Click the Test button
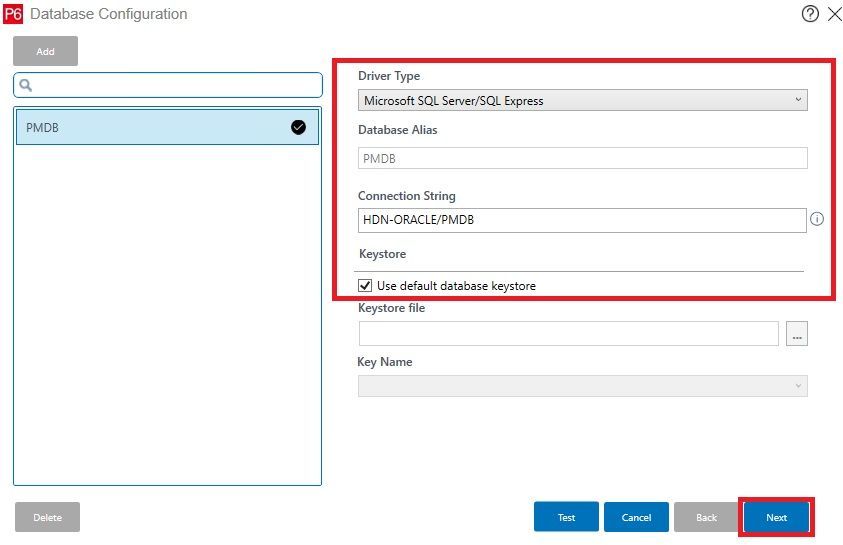Screen dimensions: 843x545 point(566,517)
